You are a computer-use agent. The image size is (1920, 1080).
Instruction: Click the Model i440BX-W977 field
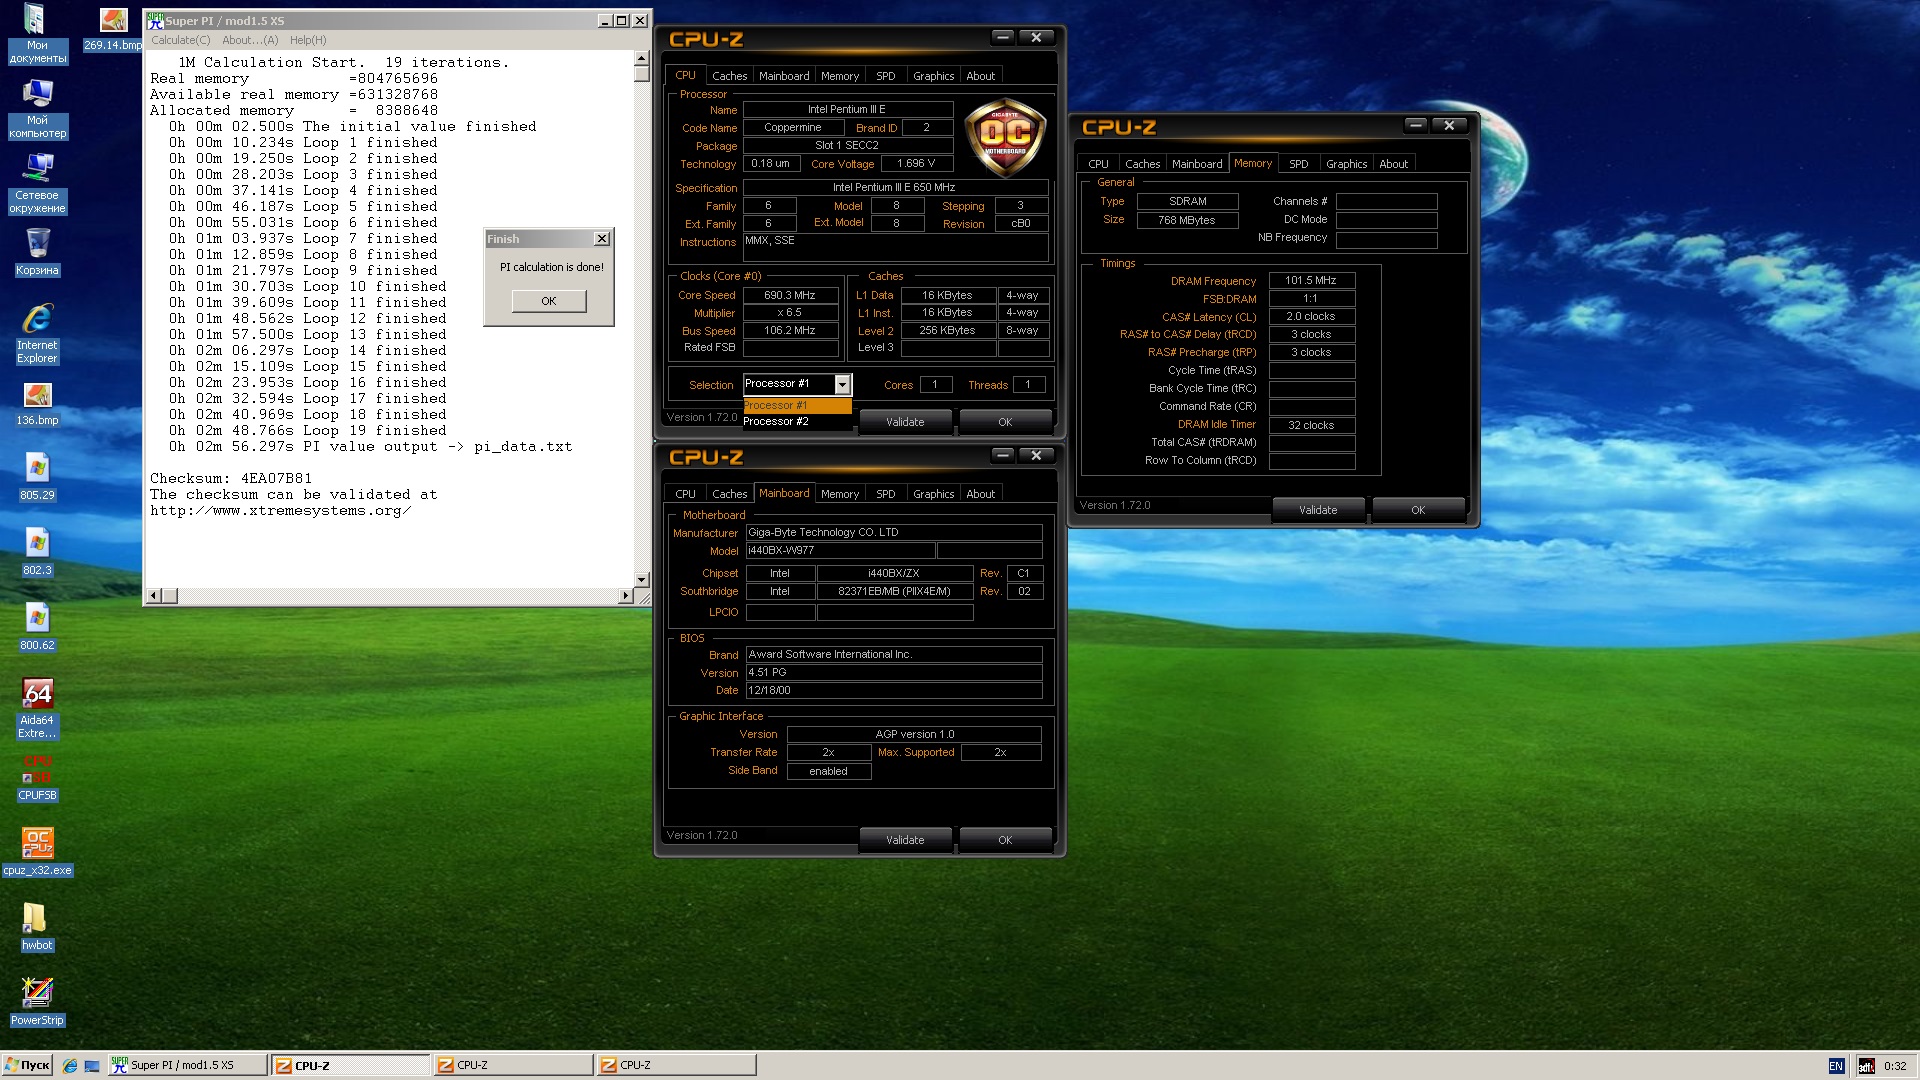tap(840, 551)
